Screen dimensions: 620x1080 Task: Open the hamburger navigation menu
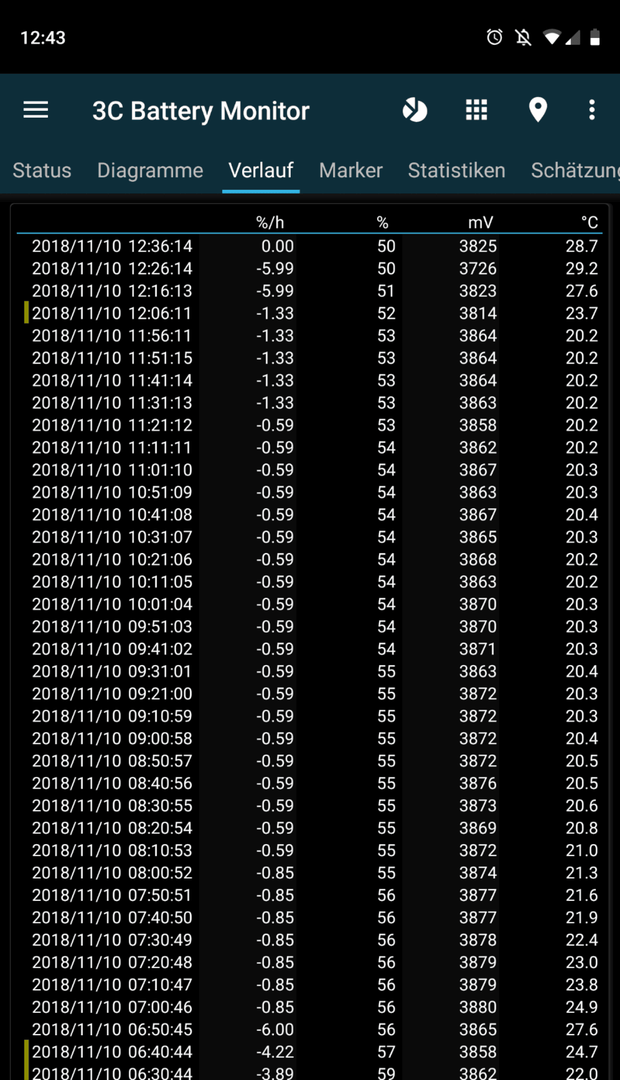tap(36, 110)
